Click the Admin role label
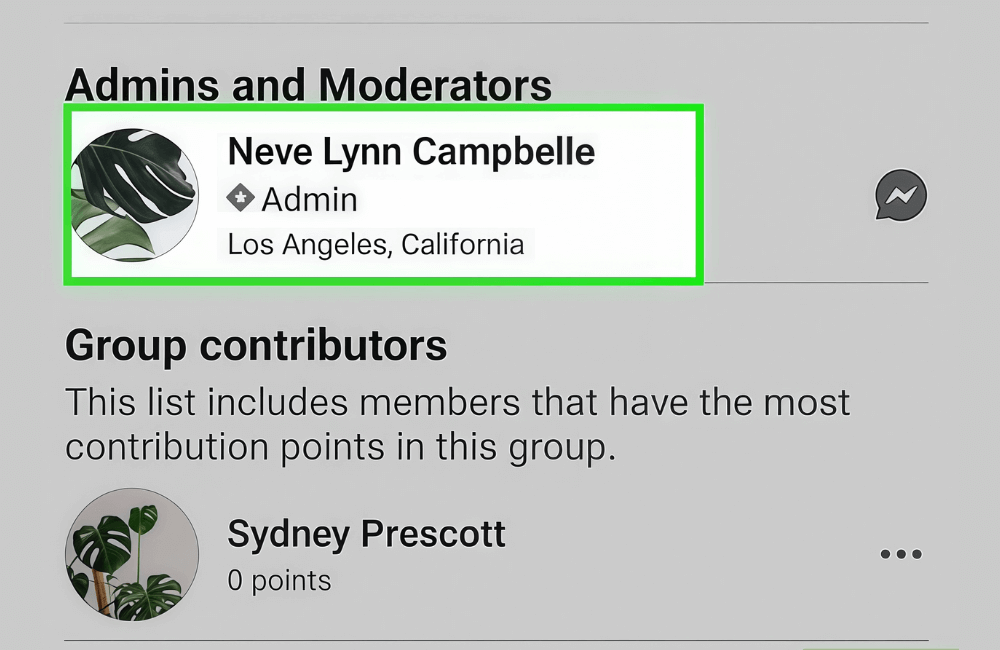Screen dimensions: 1000x650 tap(309, 199)
